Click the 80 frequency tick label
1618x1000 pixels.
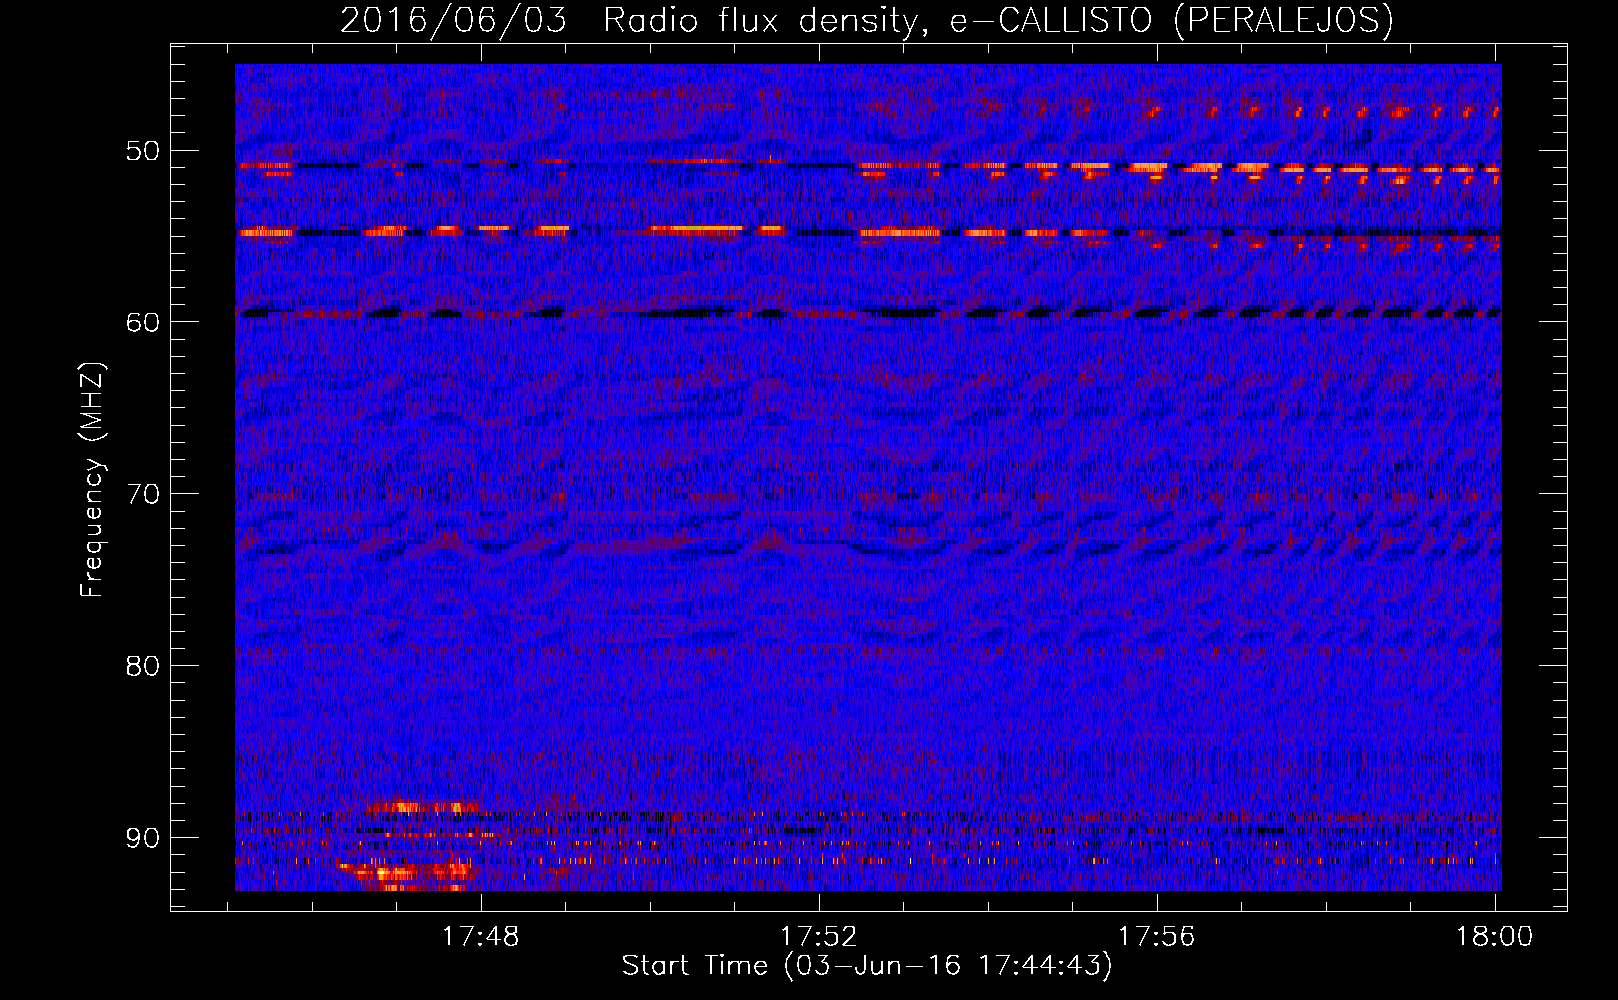tap(142, 665)
